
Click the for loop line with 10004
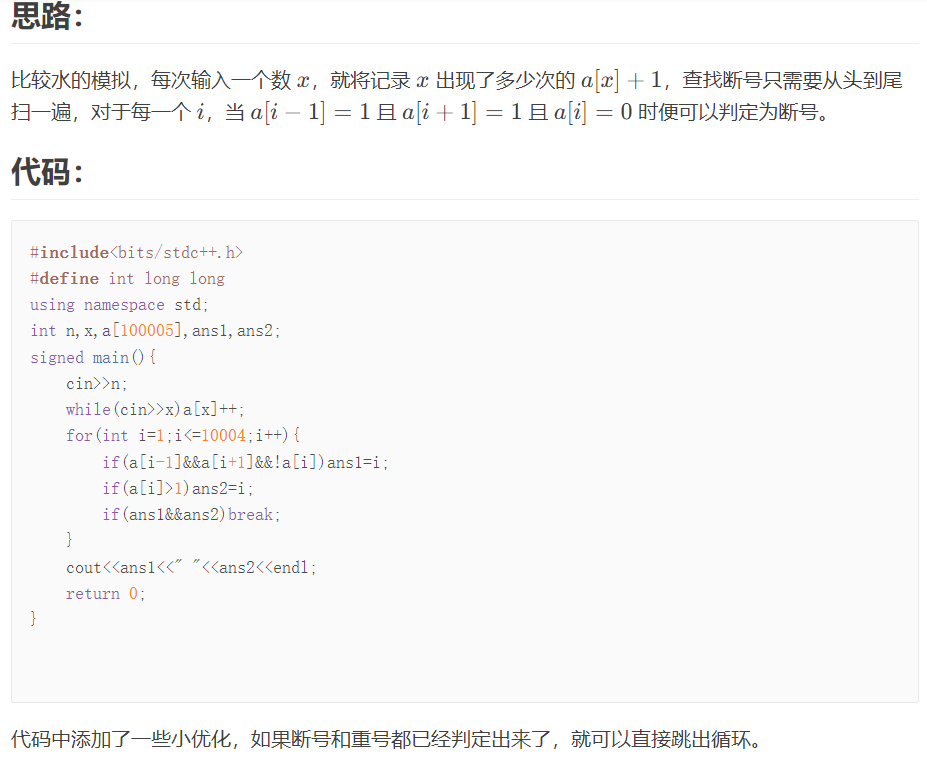pyautogui.click(x=183, y=435)
